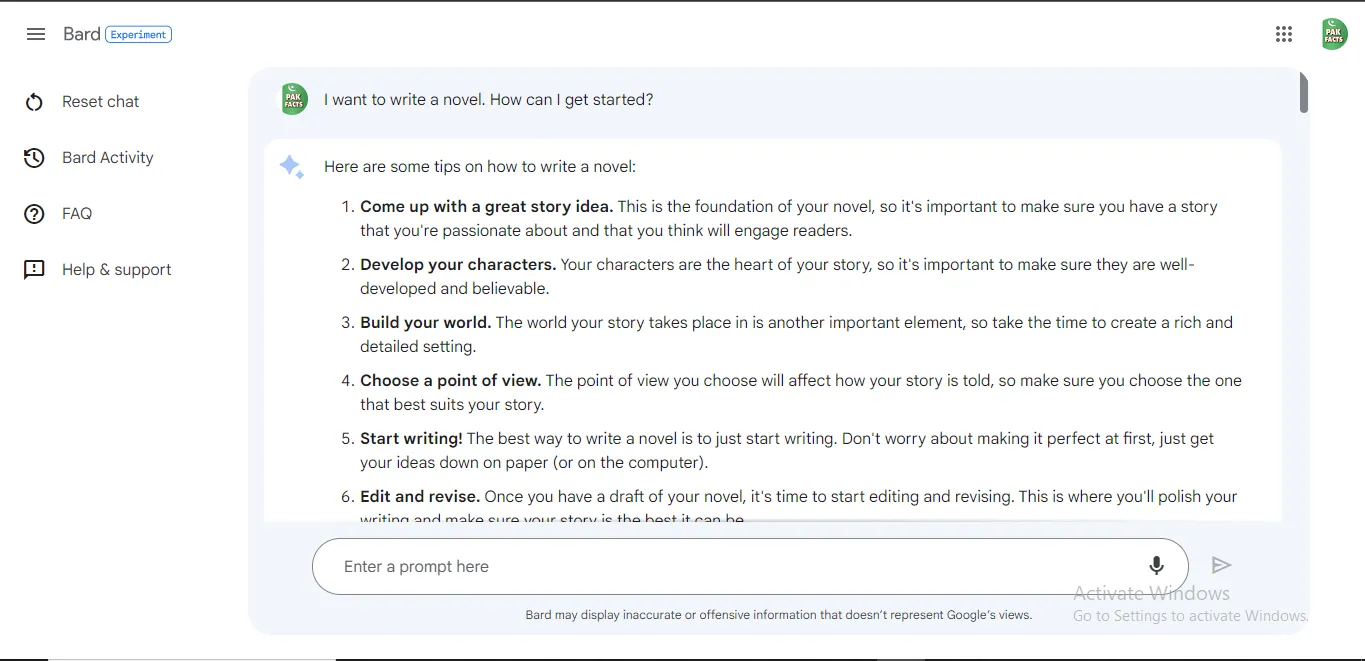
Task: Click the Bard Activity history clock icon
Action: (34, 158)
